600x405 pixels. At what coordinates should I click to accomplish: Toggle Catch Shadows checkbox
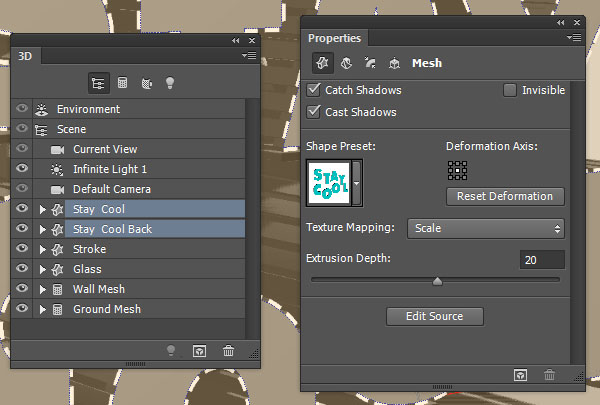(x=313, y=90)
